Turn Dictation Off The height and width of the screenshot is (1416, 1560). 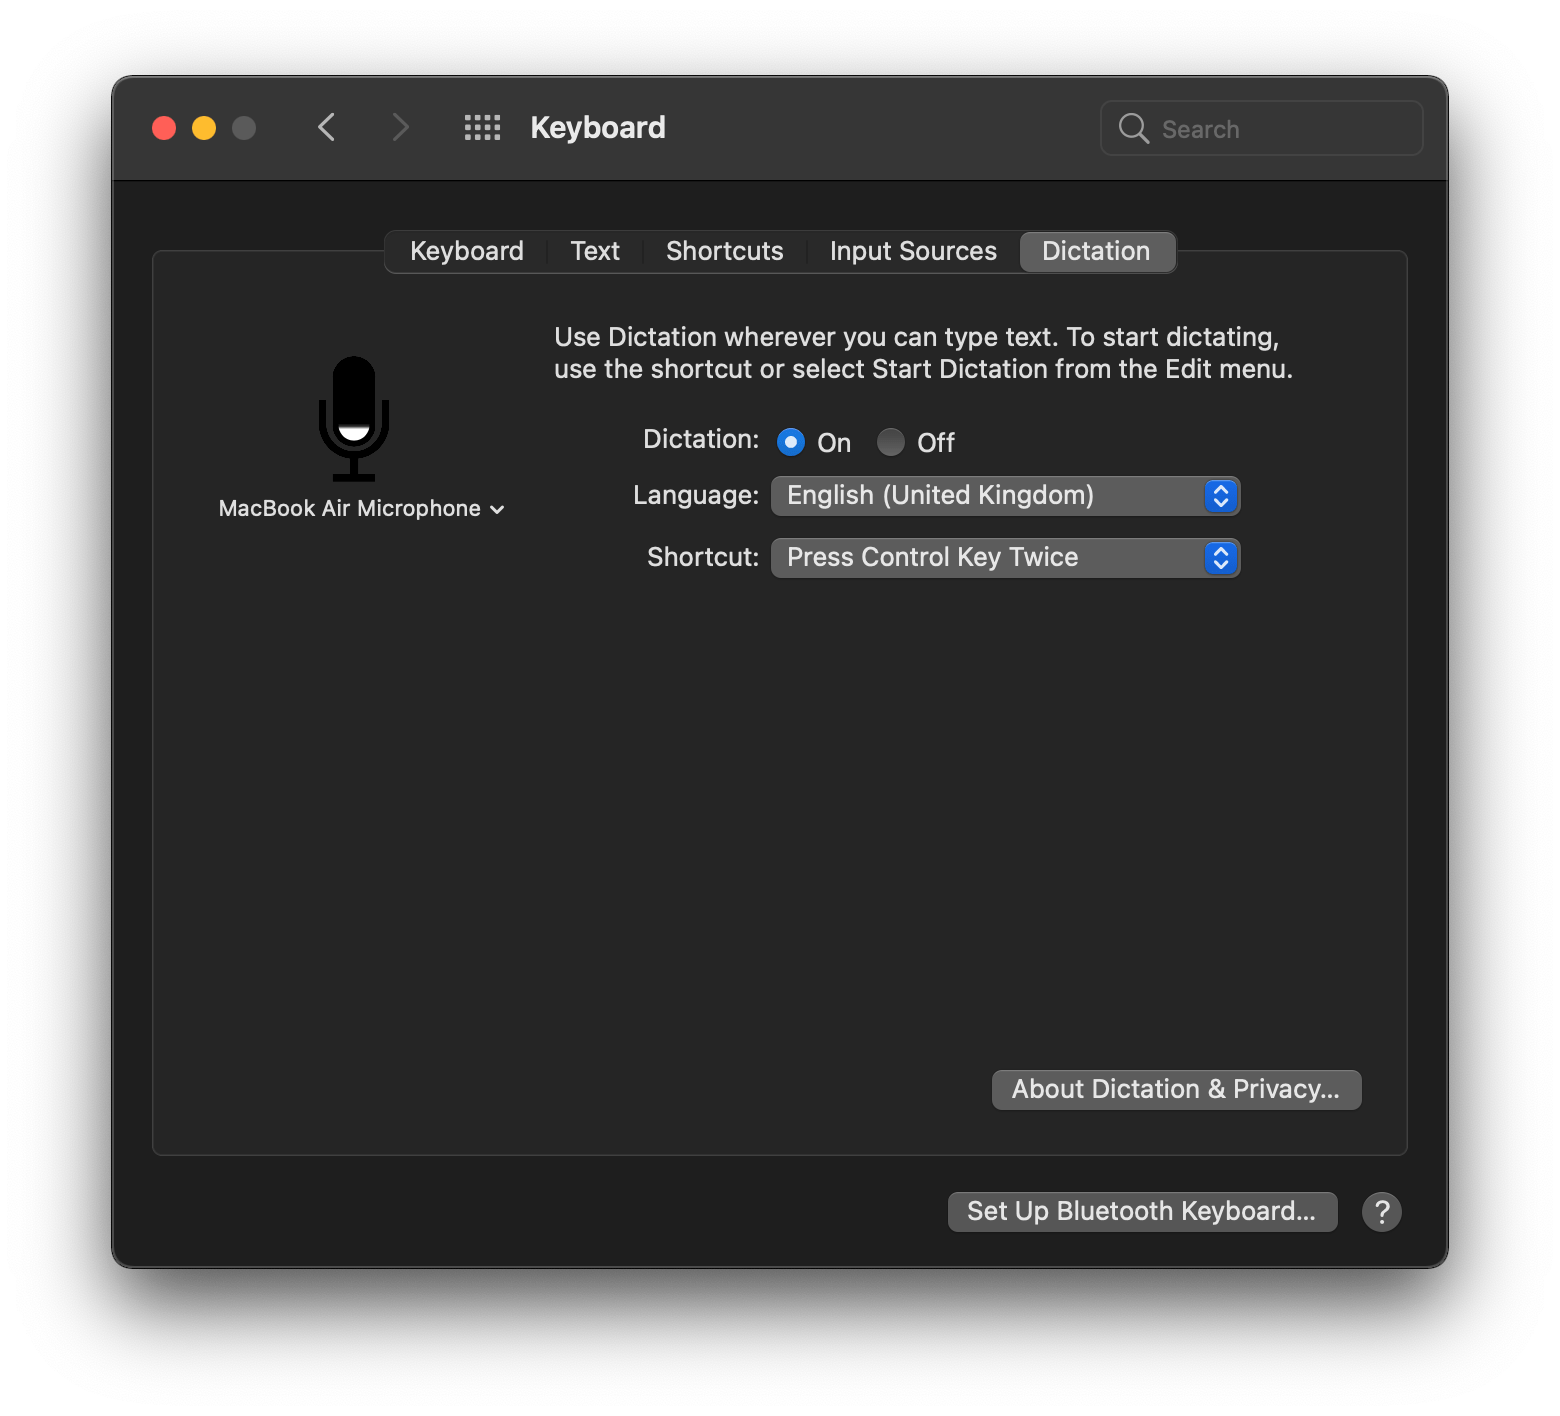click(890, 441)
